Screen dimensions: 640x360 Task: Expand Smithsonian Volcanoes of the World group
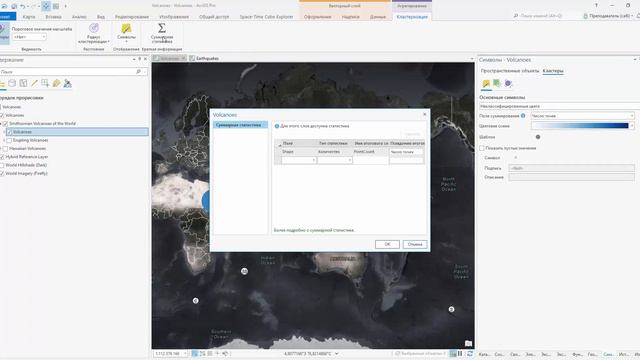pyautogui.click(x=1, y=124)
